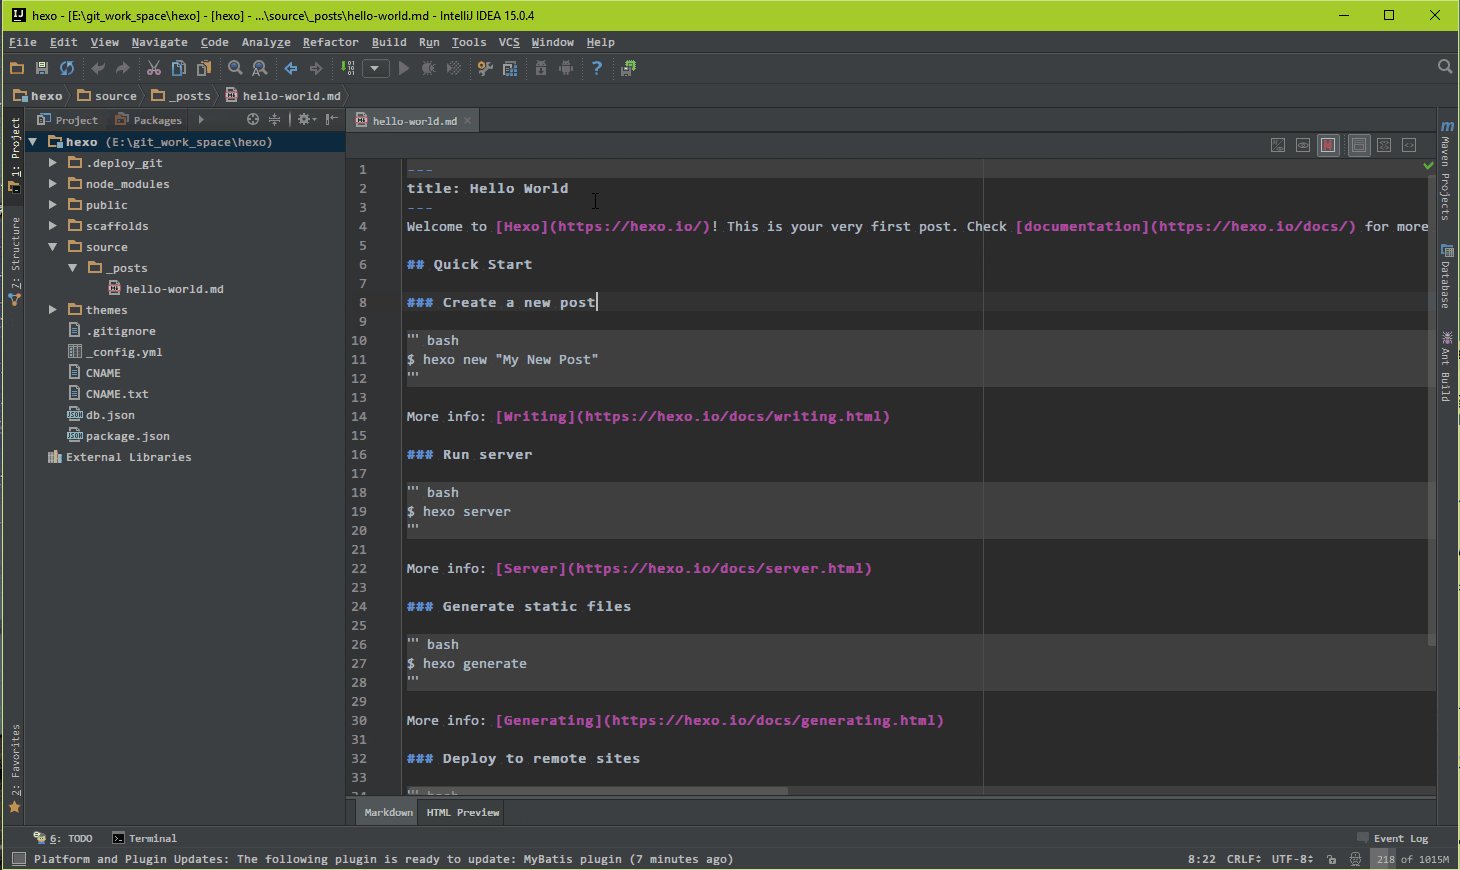This screenshot has width=1460, height=870.
Task: Open Project Structure icon
Action: [510, 68]
